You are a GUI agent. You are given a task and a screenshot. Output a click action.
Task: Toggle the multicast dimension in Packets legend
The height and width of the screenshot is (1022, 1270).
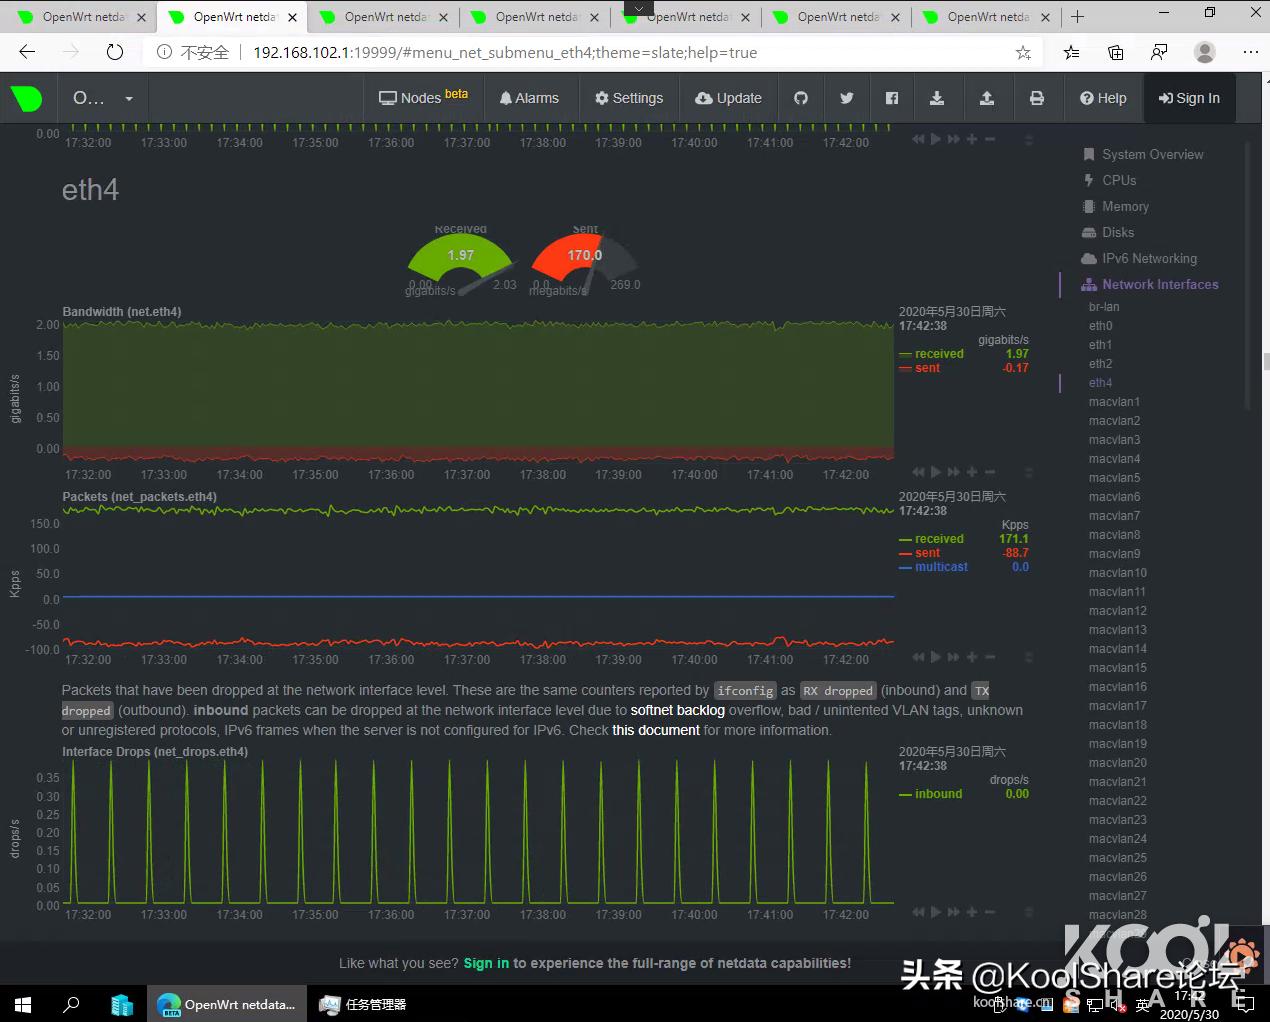940,567
